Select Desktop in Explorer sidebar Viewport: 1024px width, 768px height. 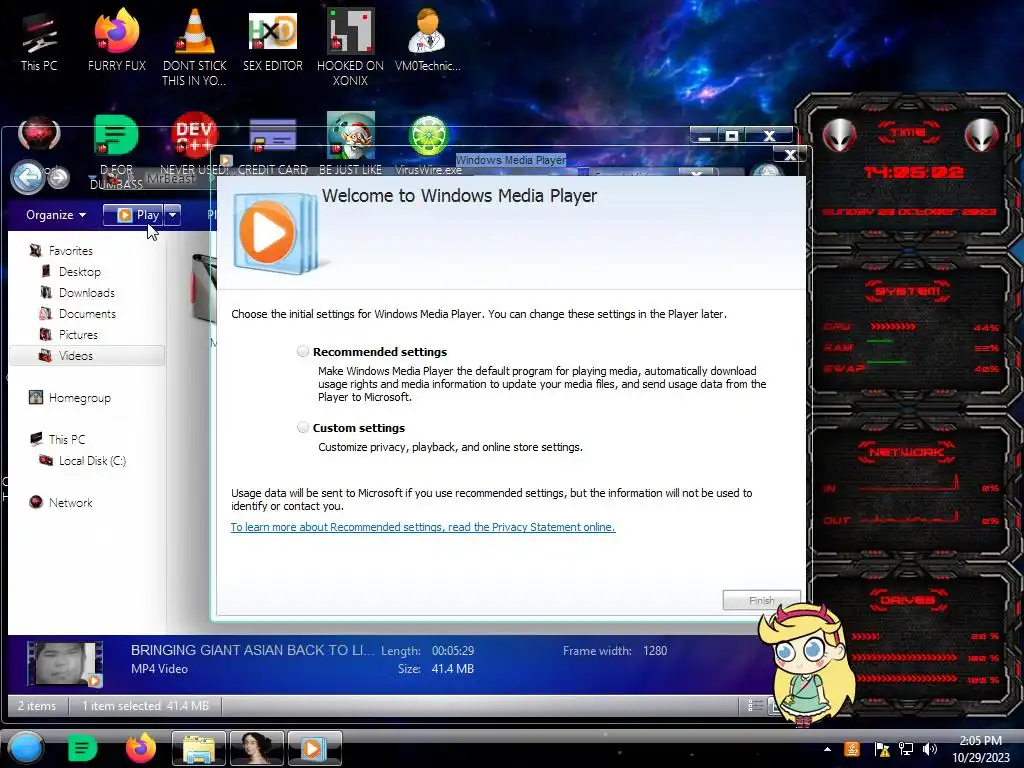(x=79, y=272)
